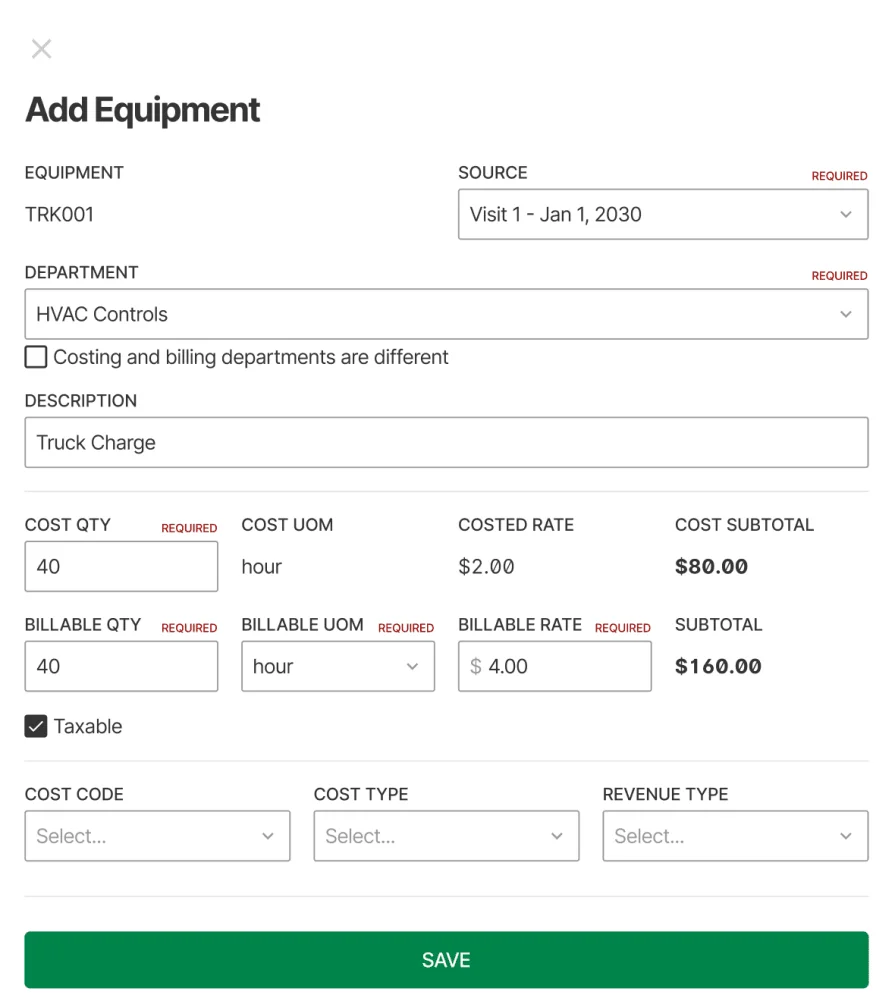The height and width of the screenshot is (1007, 895).
Task: Click the Source dropdown chevron
Action: (848, 213)
